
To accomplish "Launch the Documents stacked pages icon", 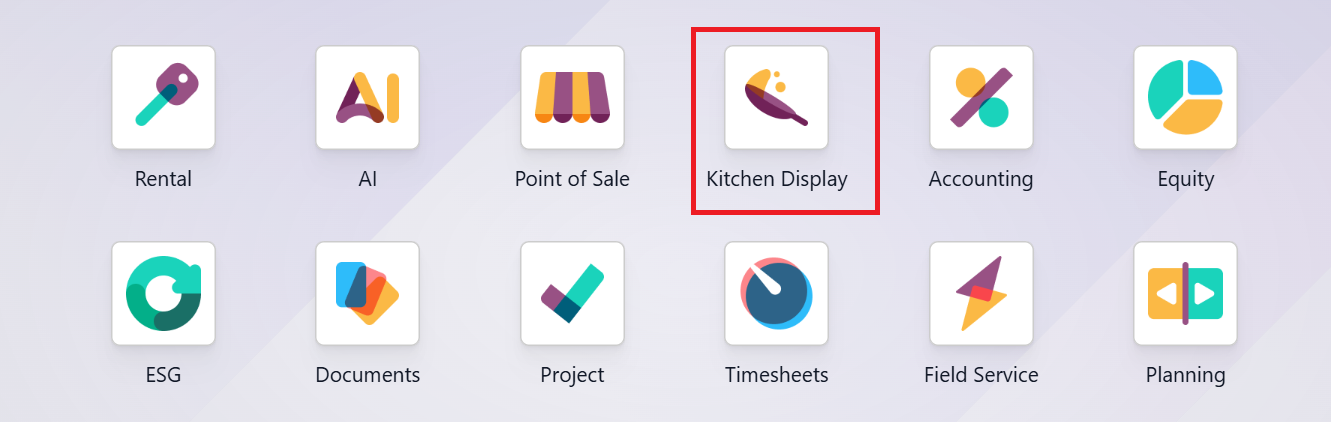I will [367, 293].
